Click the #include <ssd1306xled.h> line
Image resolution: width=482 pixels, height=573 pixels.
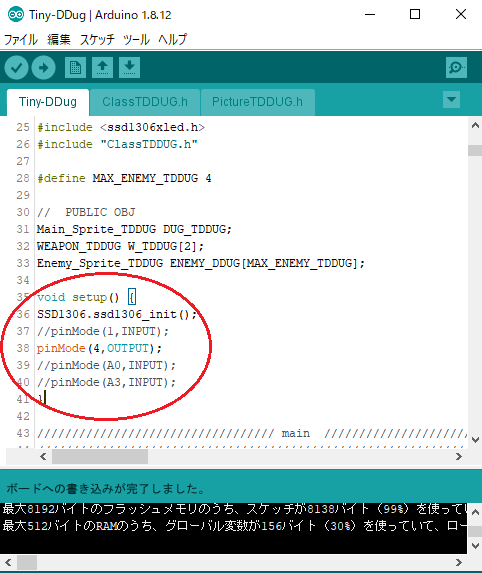click(x=121, y=127)
